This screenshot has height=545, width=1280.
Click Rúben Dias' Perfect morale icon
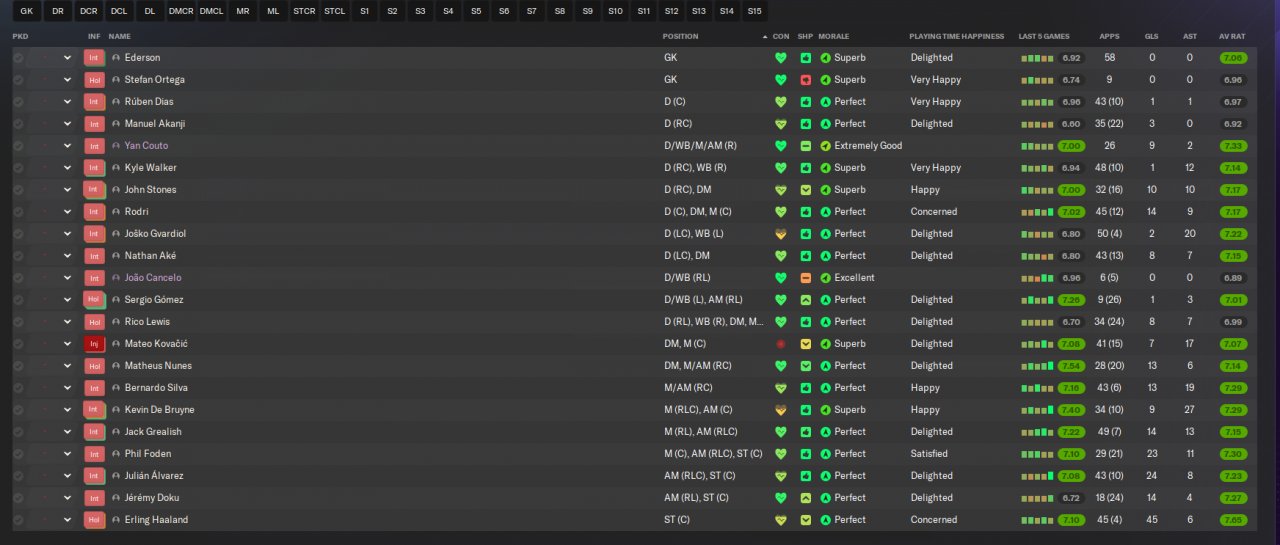(x=825, y=102)
